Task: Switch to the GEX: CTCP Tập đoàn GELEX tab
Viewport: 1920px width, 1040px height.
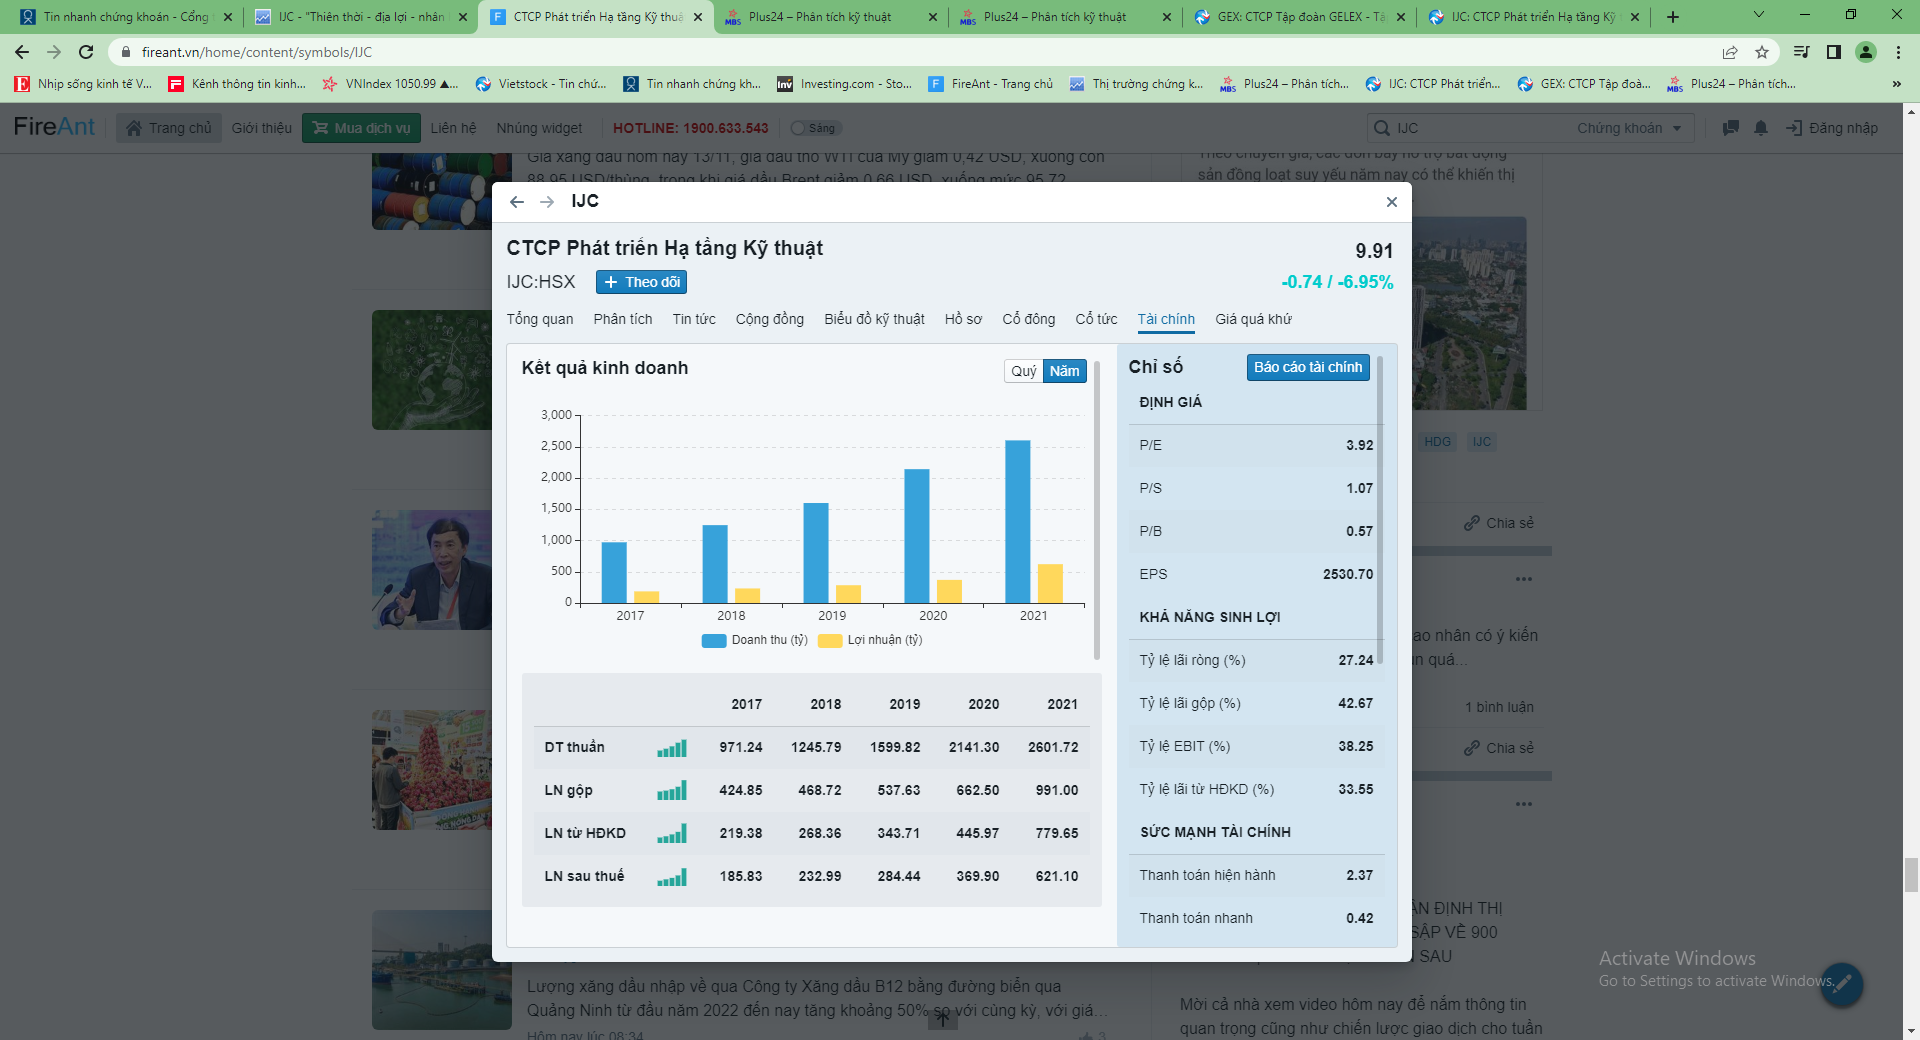Action: pyautogui.click(x=1300, y=17)
